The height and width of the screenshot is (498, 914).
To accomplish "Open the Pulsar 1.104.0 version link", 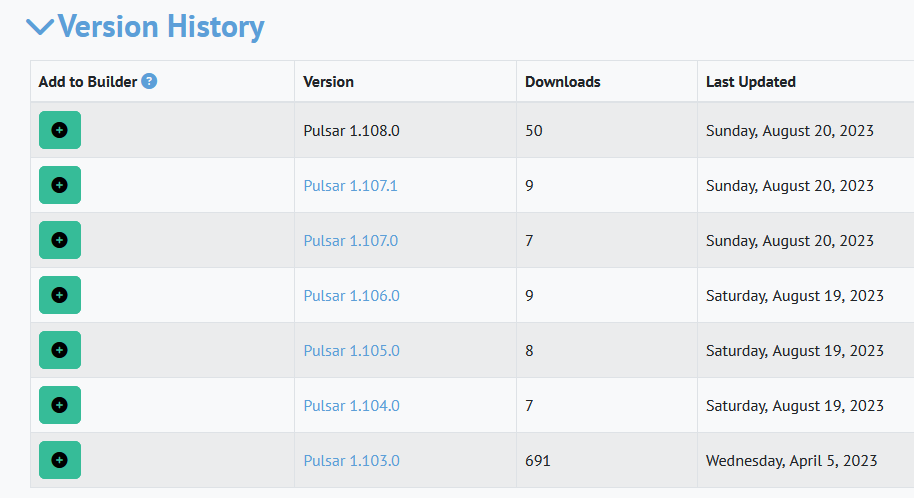I will coord(351,406).
